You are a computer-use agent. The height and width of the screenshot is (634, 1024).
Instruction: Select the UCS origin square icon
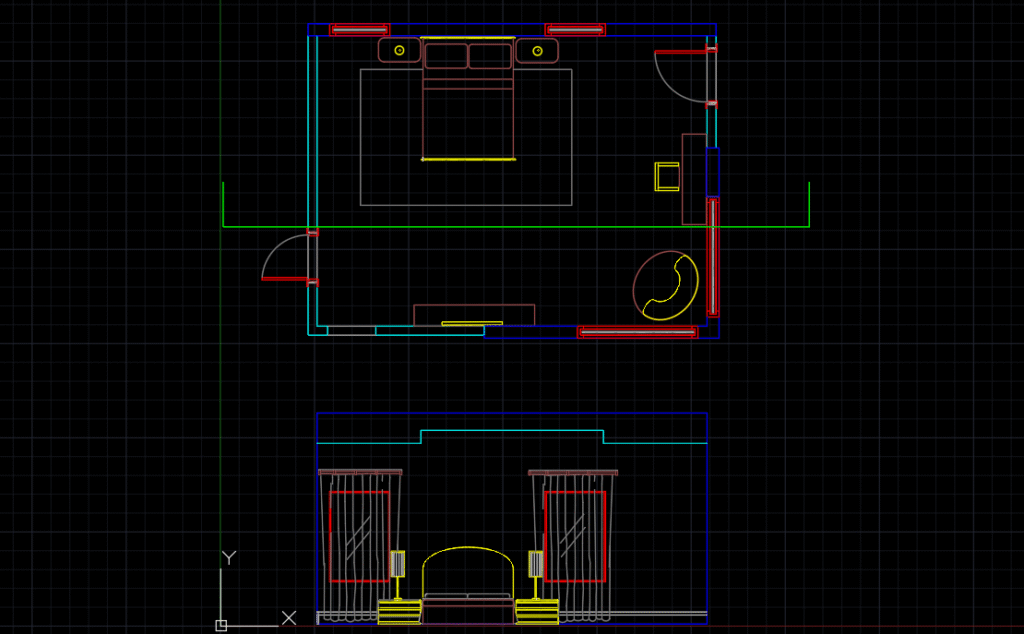point(221,626)
